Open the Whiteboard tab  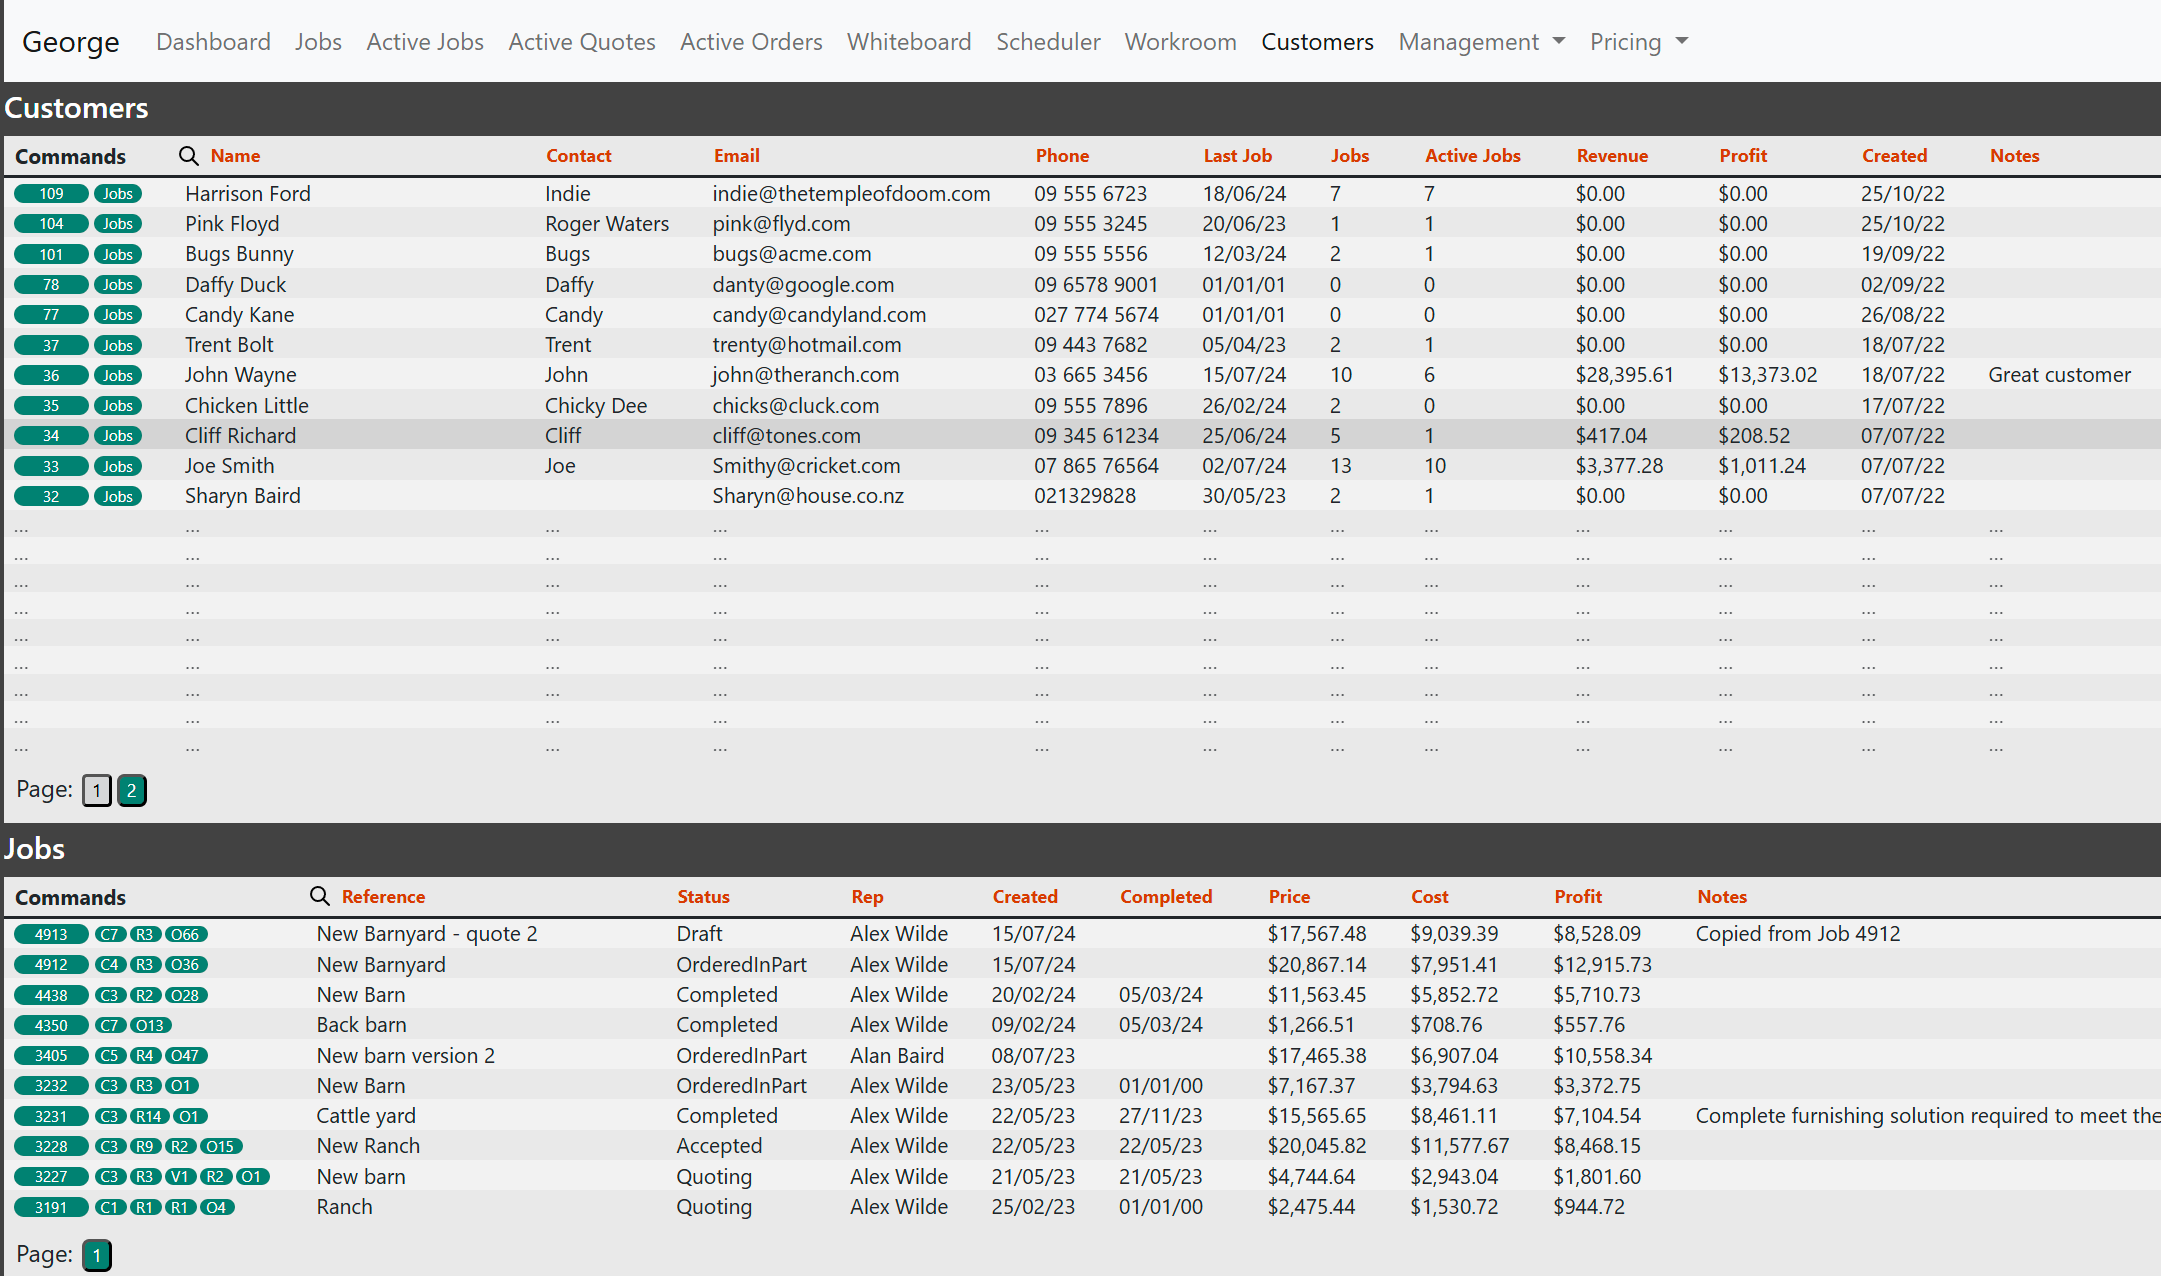click(908, 42)
